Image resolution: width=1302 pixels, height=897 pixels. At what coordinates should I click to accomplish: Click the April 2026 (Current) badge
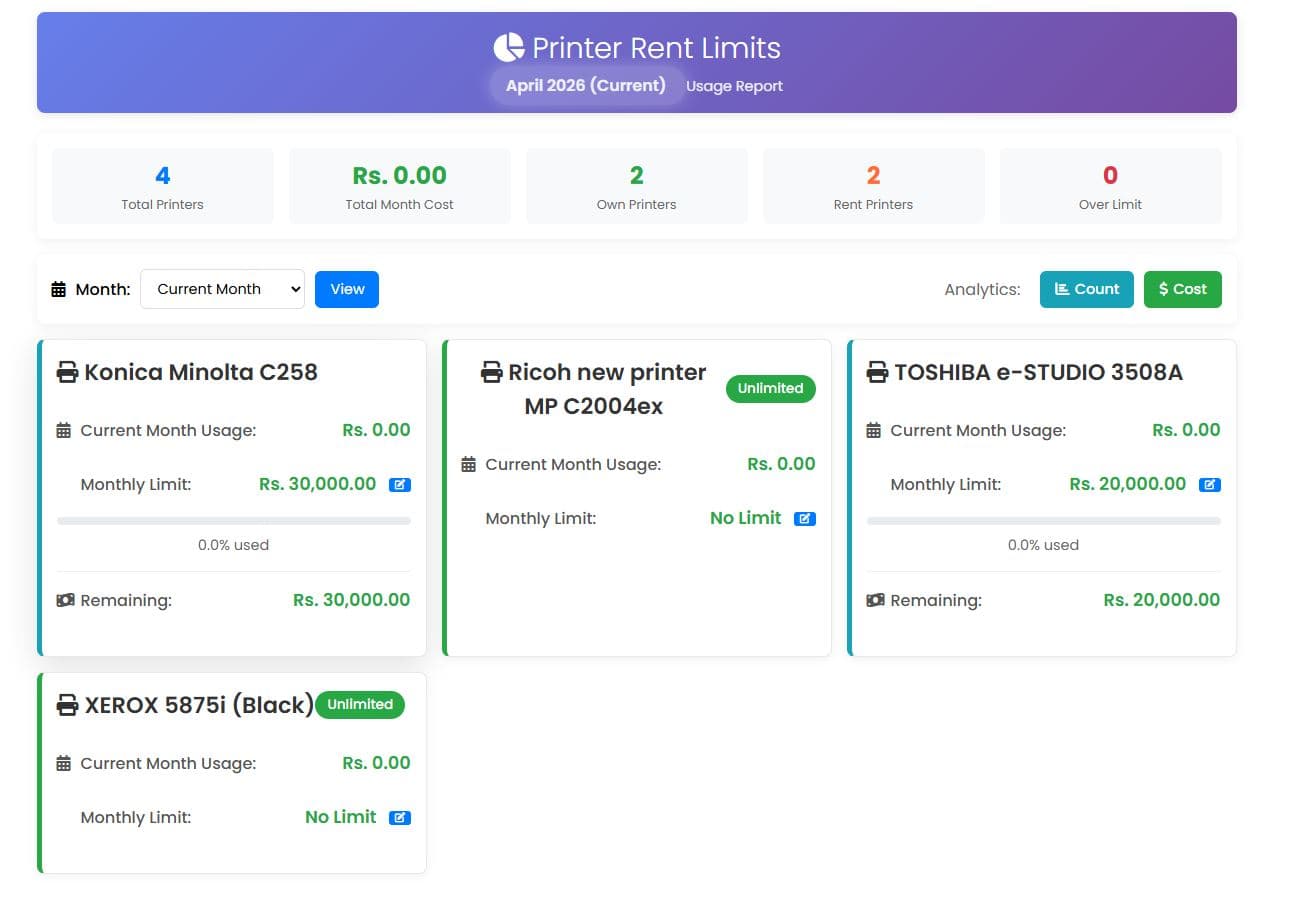point(586,86)
